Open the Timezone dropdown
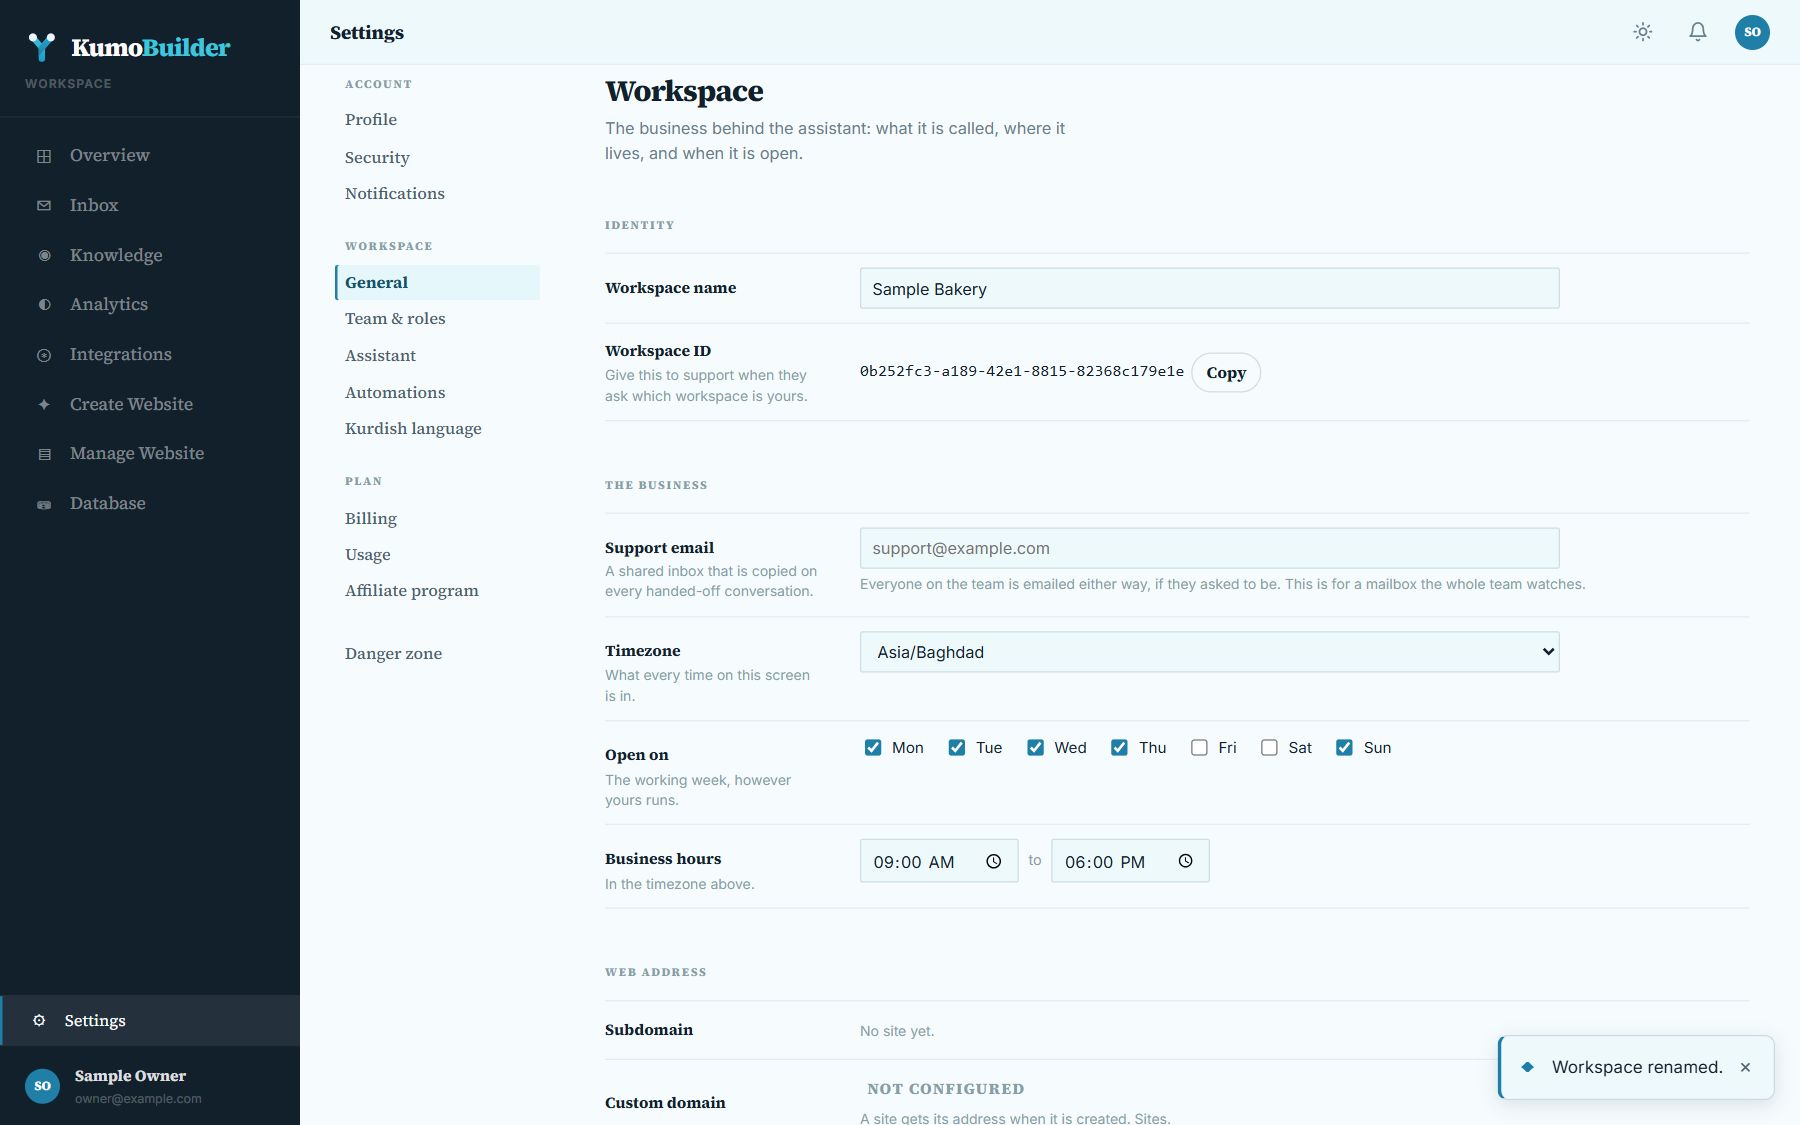The height and width of the screenshot is (1125, 1800). tap(1209, 652)
